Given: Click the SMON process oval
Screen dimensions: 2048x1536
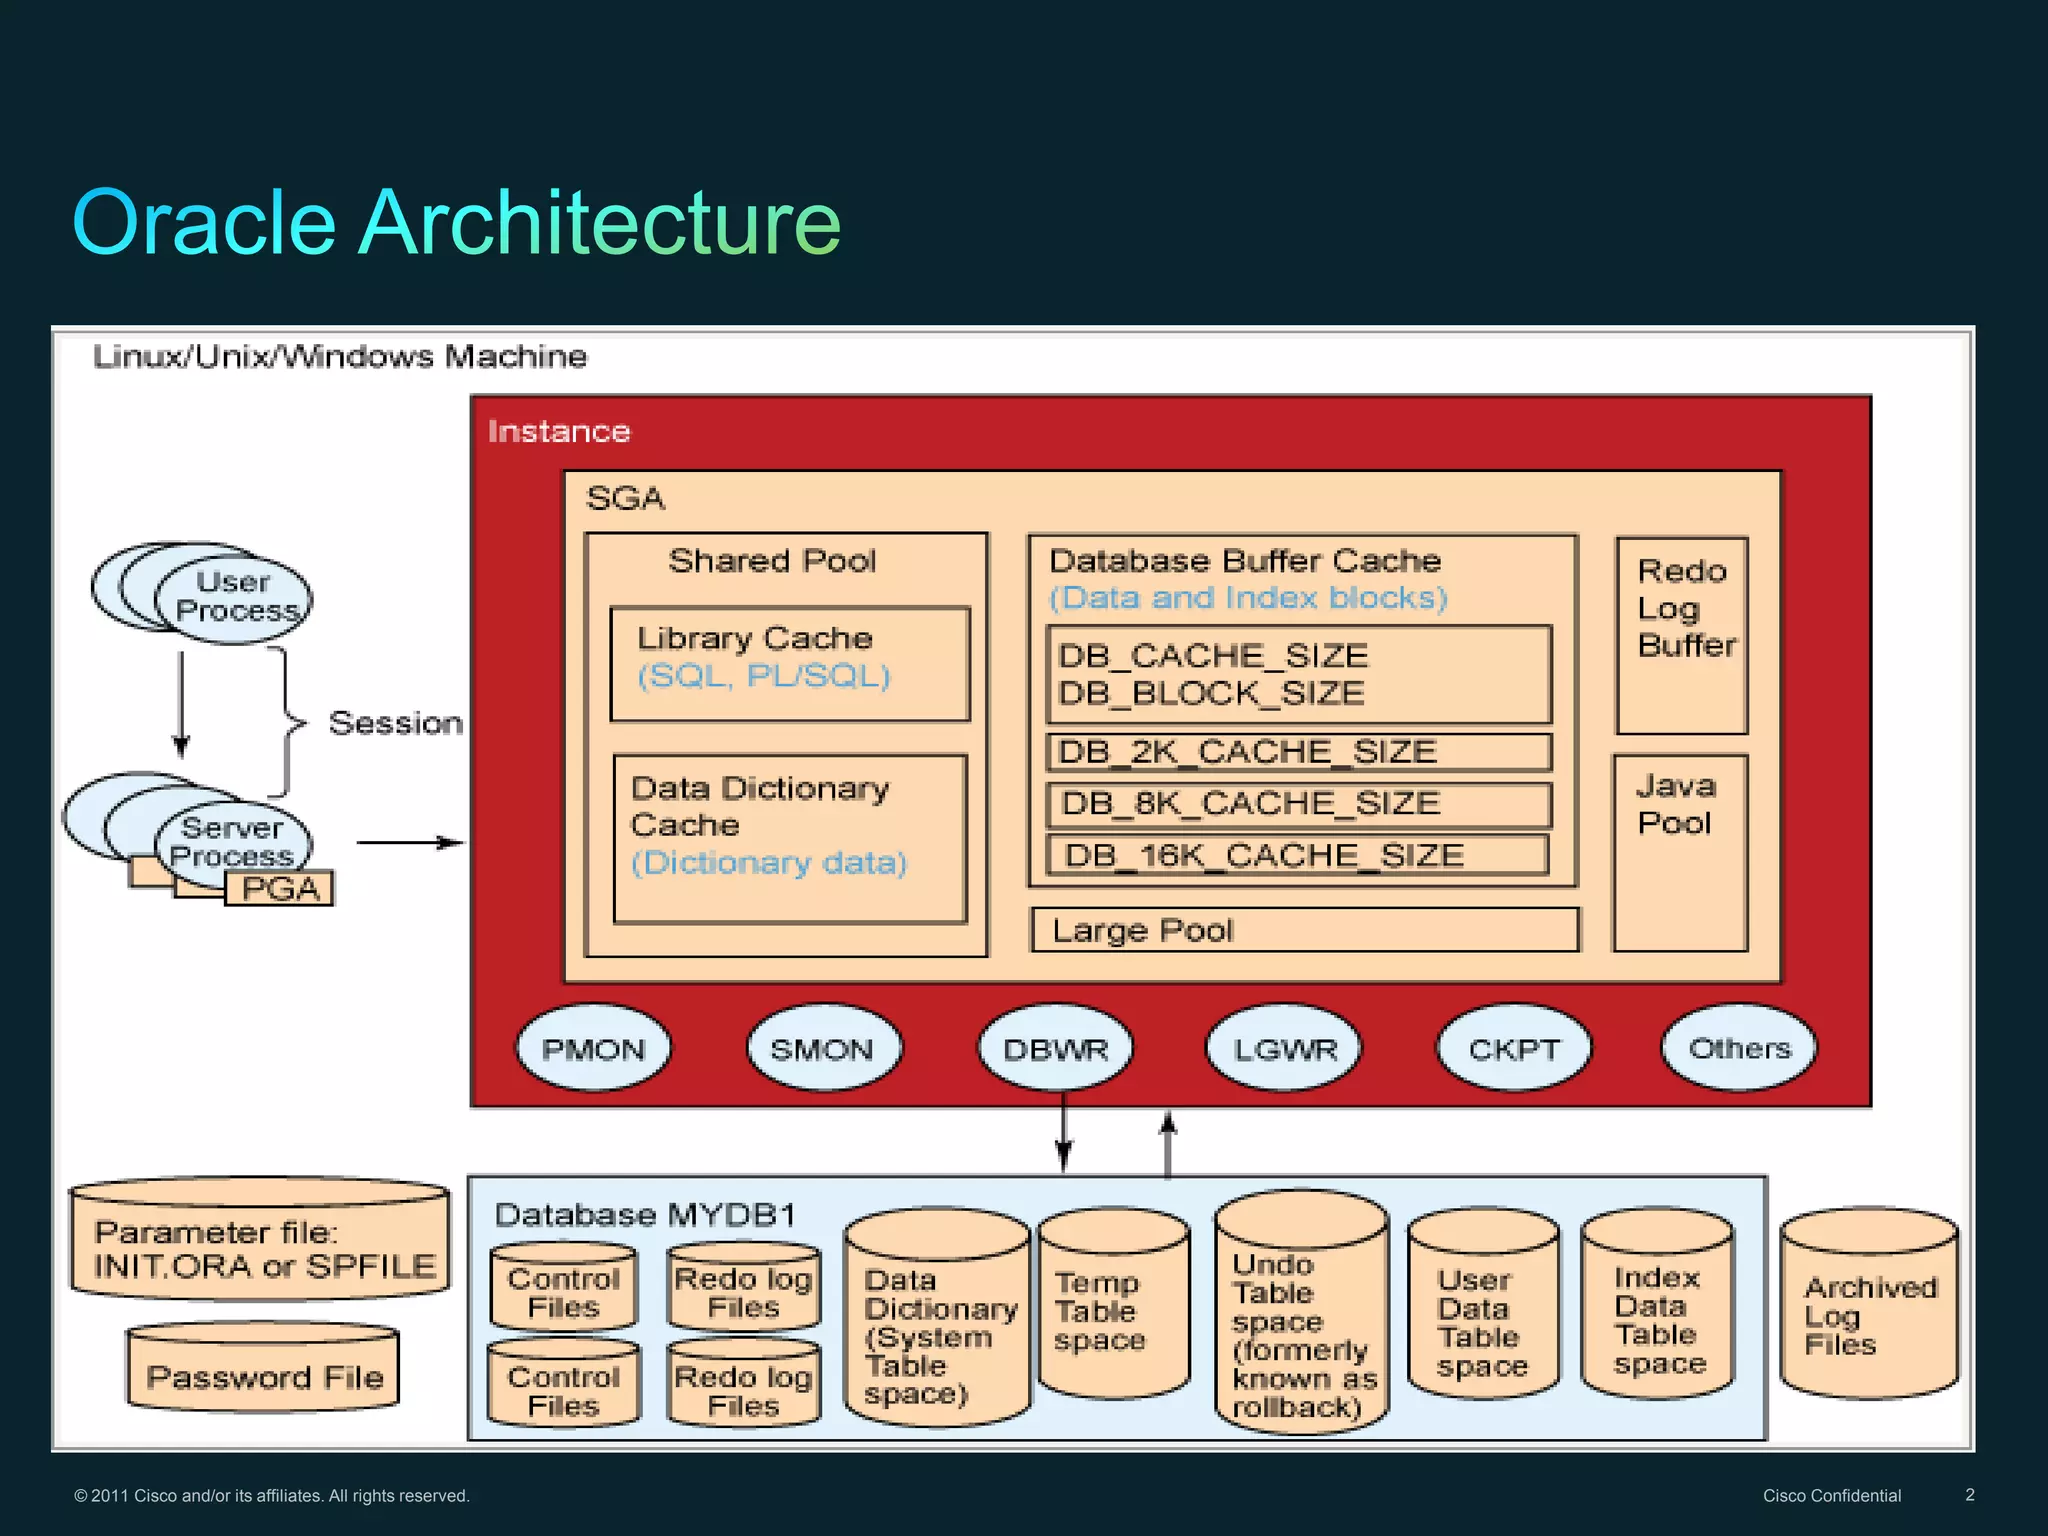Looking at the screenshot, I should (x=823, y=1048).
